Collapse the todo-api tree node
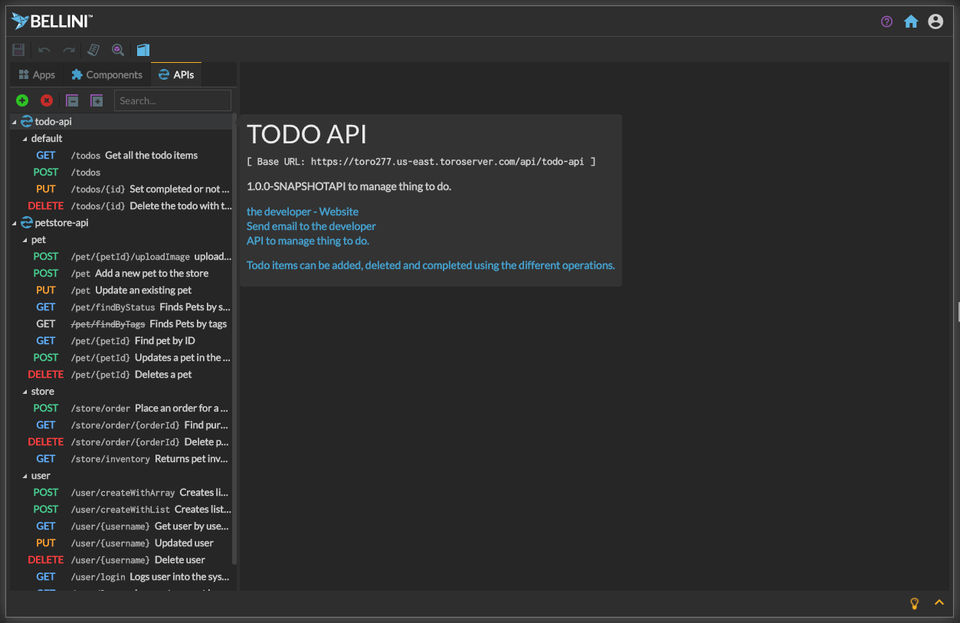This screenshot has height=623, width=960. (15, 122)
